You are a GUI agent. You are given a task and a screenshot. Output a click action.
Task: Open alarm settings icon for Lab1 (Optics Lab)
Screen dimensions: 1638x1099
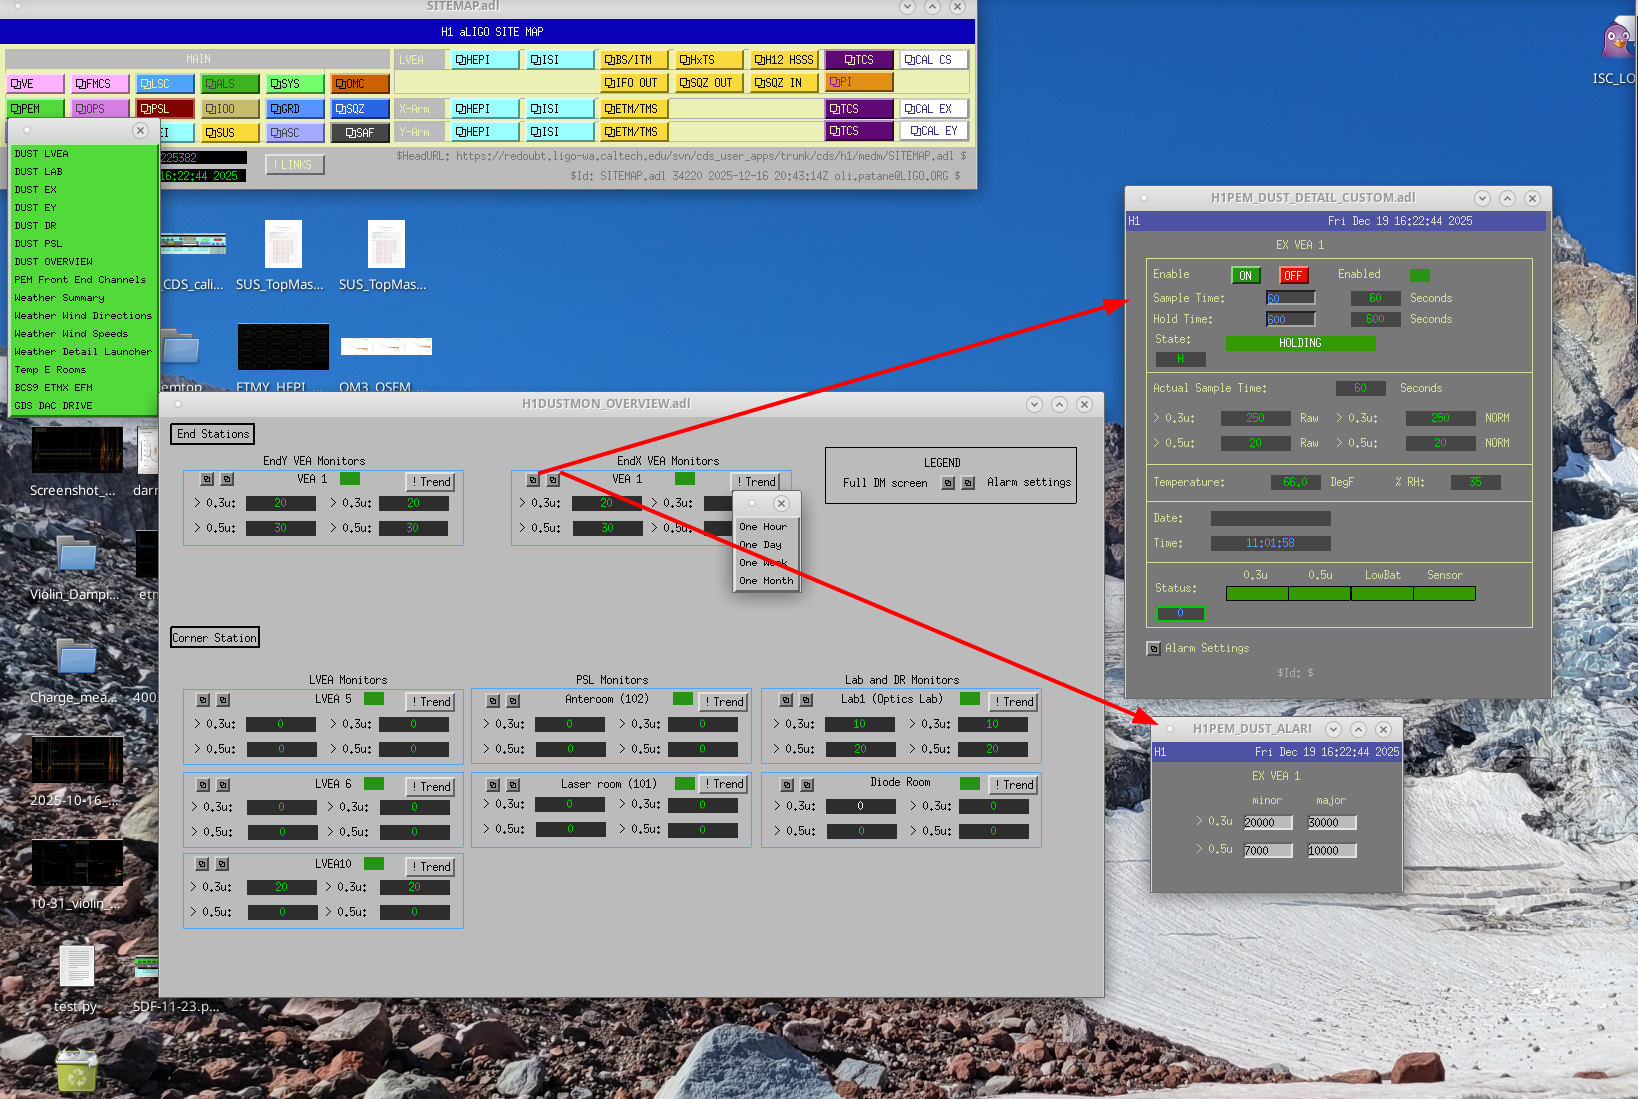pos(807,701)
